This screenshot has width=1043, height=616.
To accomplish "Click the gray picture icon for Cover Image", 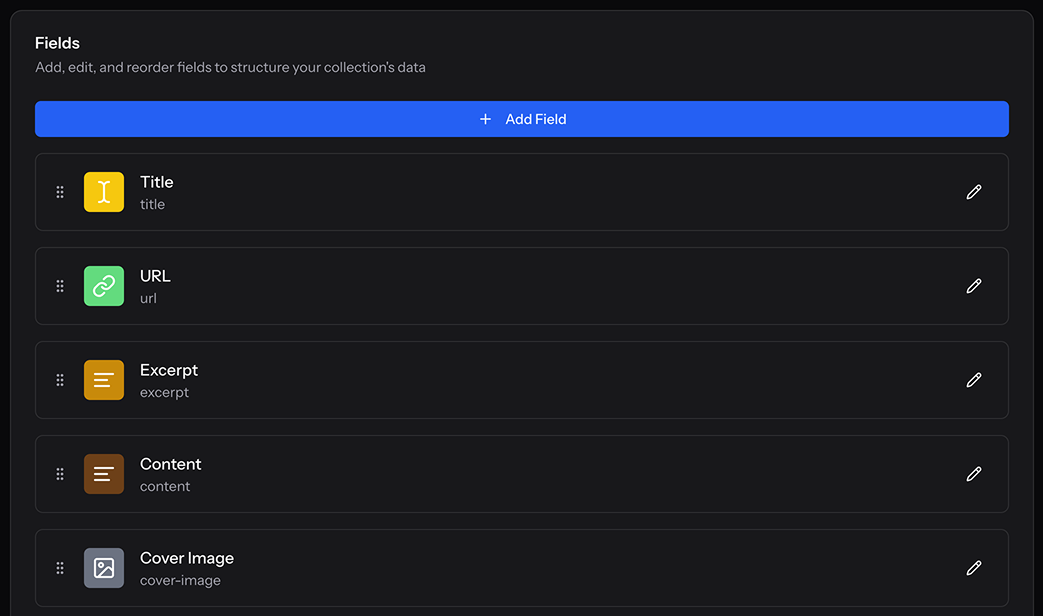I will click(x=104, y=568).
